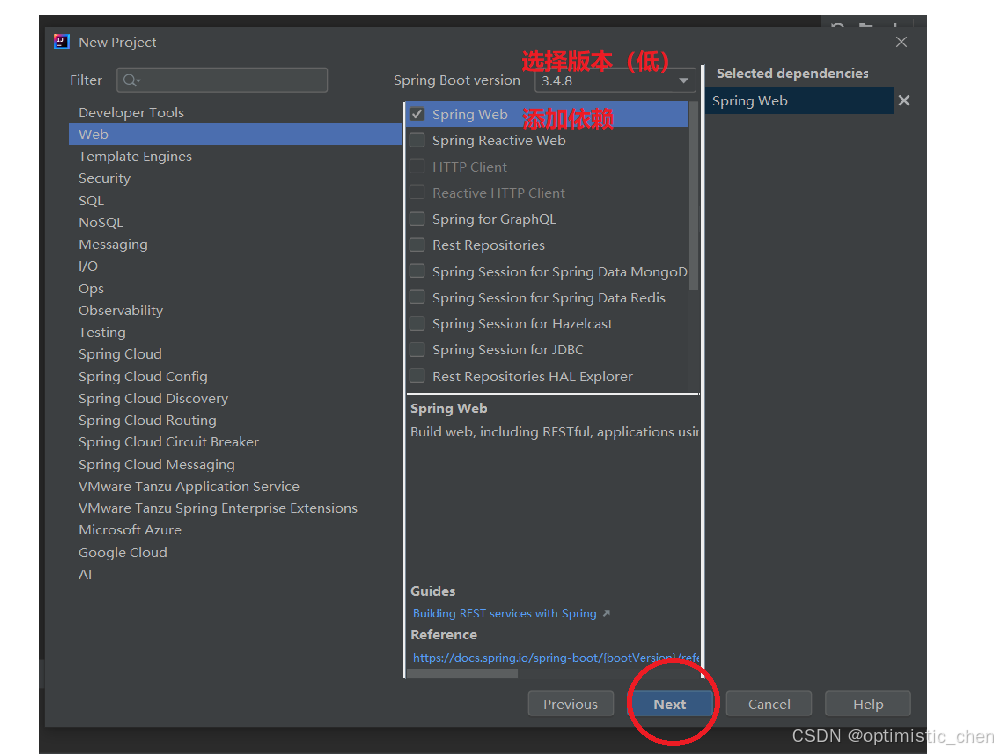Select the I/O category
The height and width of the screenshot is (754, 998).
point(88,266)
